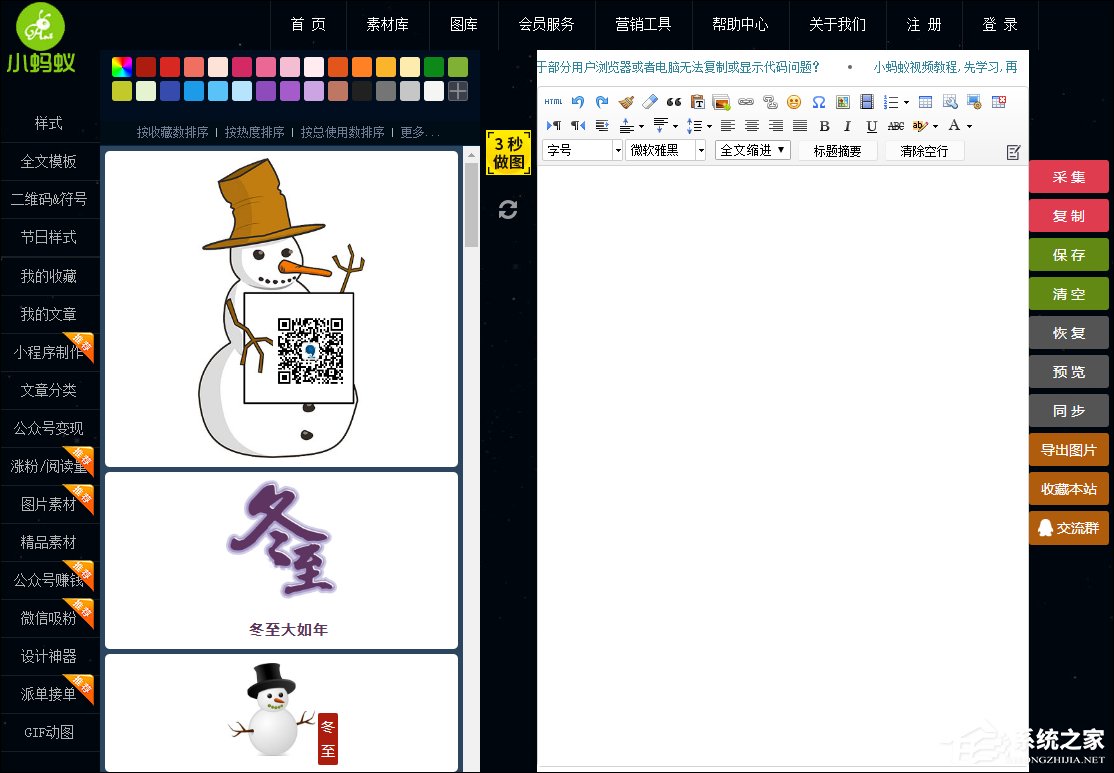The image size is (1114, 773).
Task: Switch editor to HTML source mode
Action: [553, 102]
